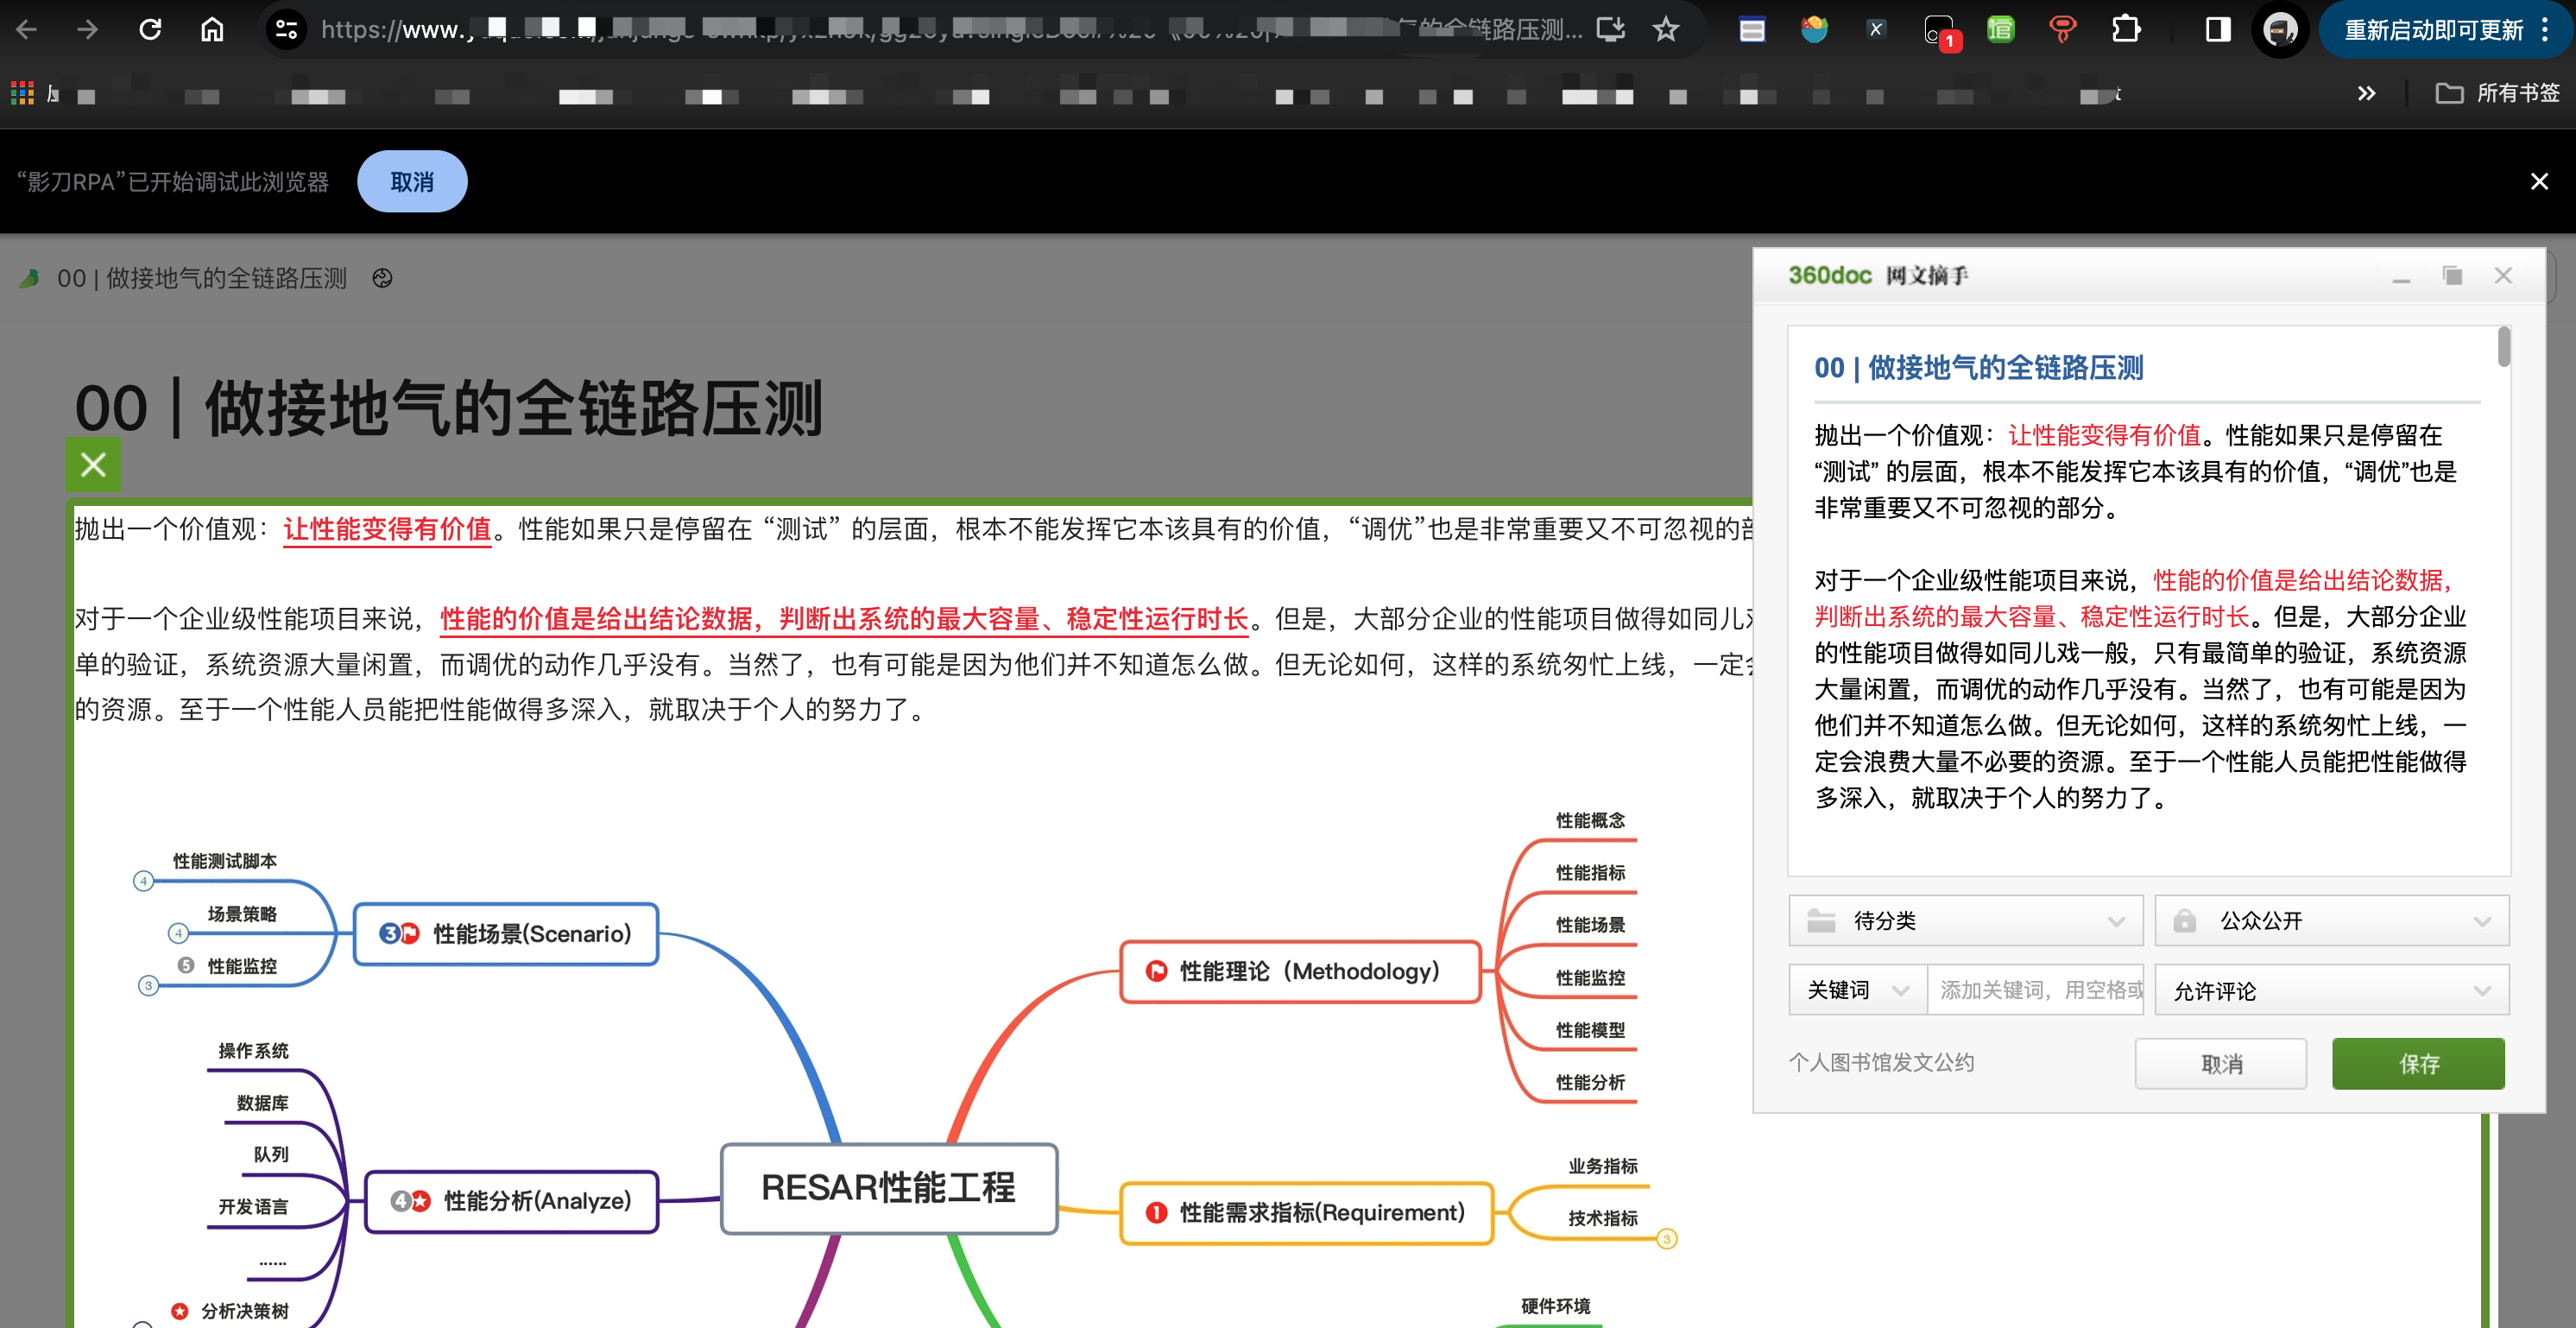2576x1328 pixels.
Task: Show more bookmarks with the chevron
Action: pos(2366,94)
